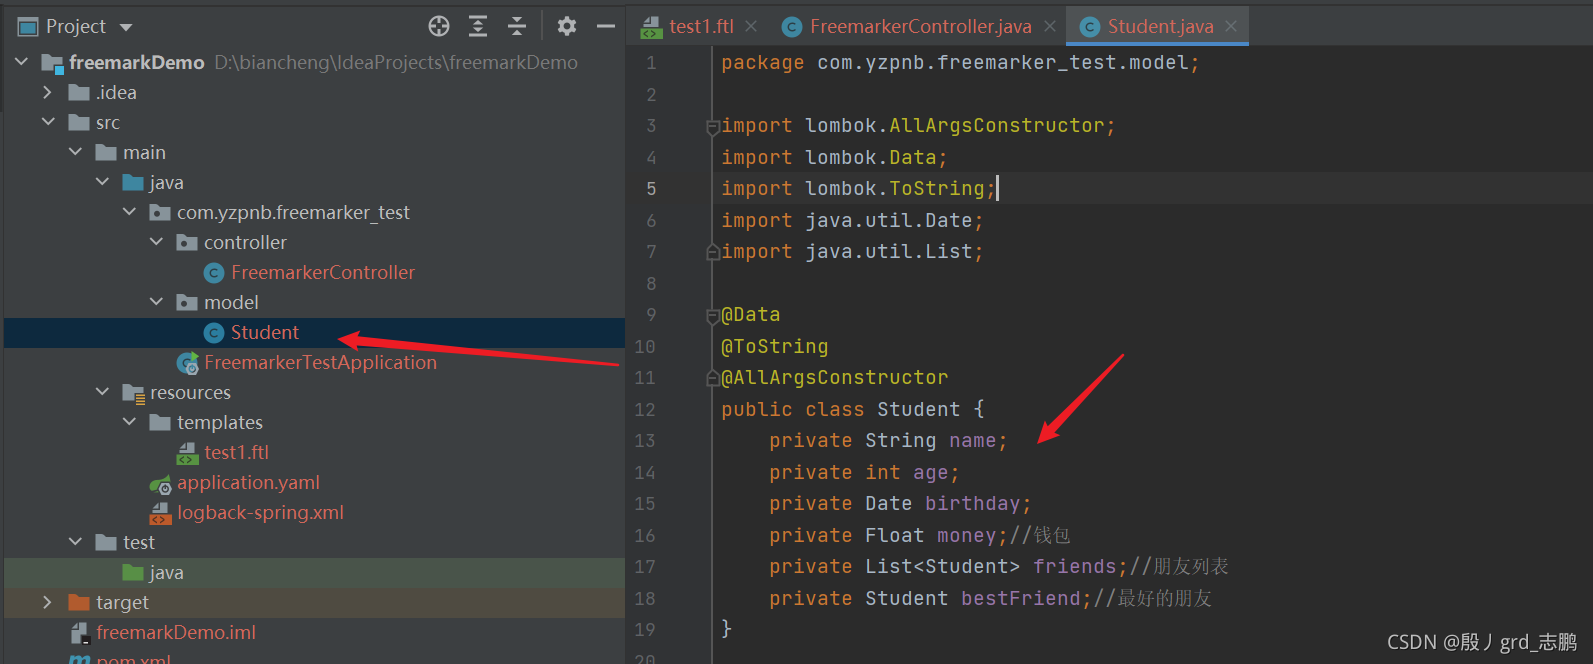Click the Student class icon in tree

pos(213,333)
